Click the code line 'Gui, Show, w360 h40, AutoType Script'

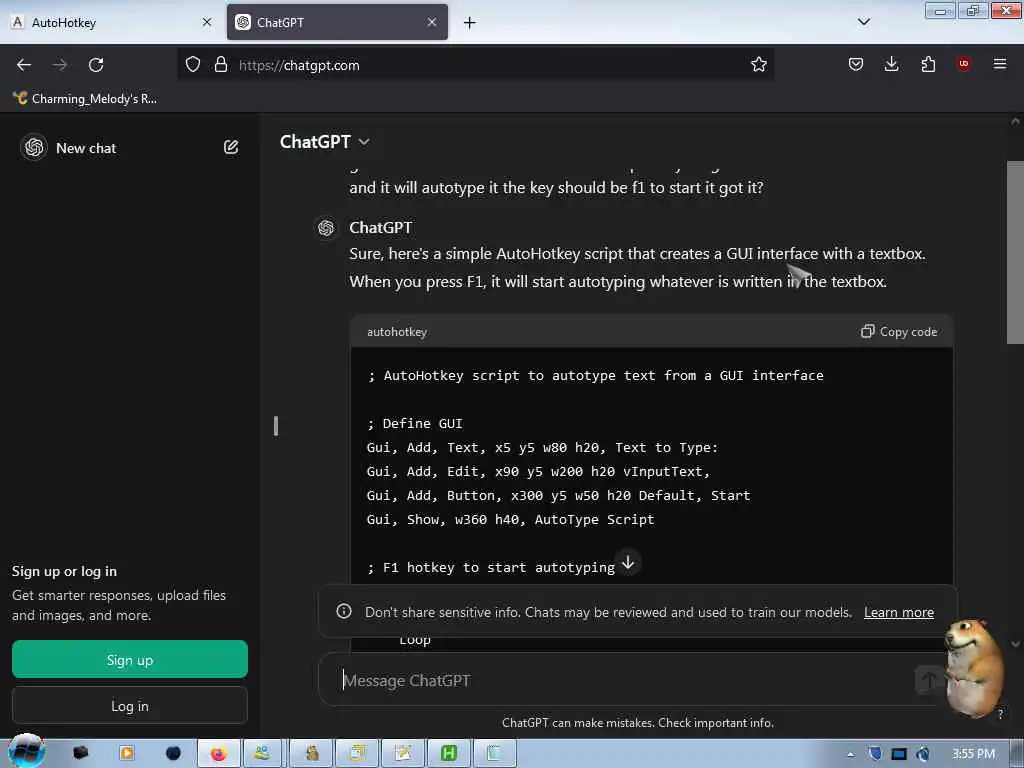pyautogui.click(x=510, y=520)
